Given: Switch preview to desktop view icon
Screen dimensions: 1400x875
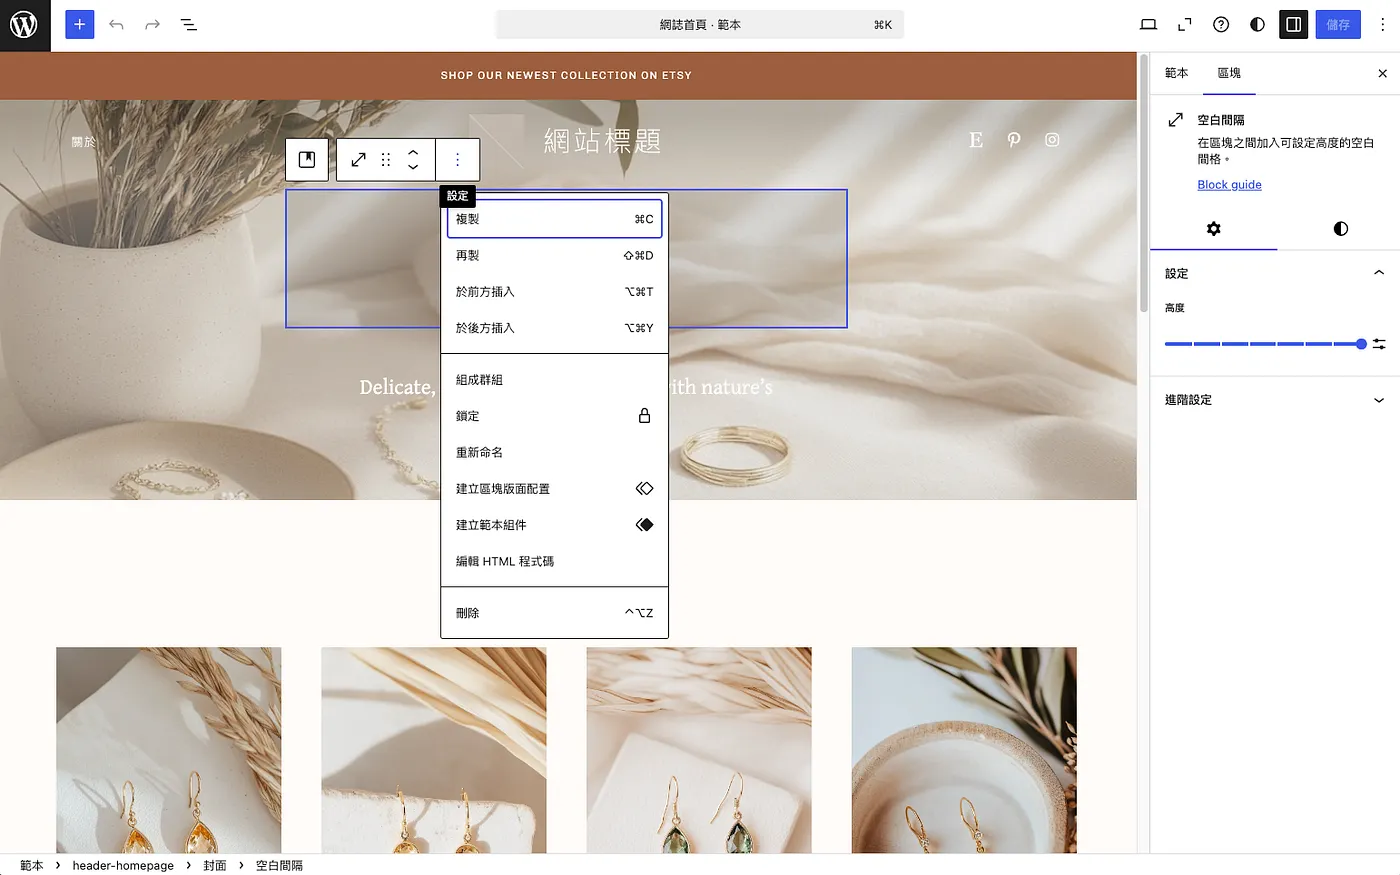Looking at the screenshot, I should 1148,25.
